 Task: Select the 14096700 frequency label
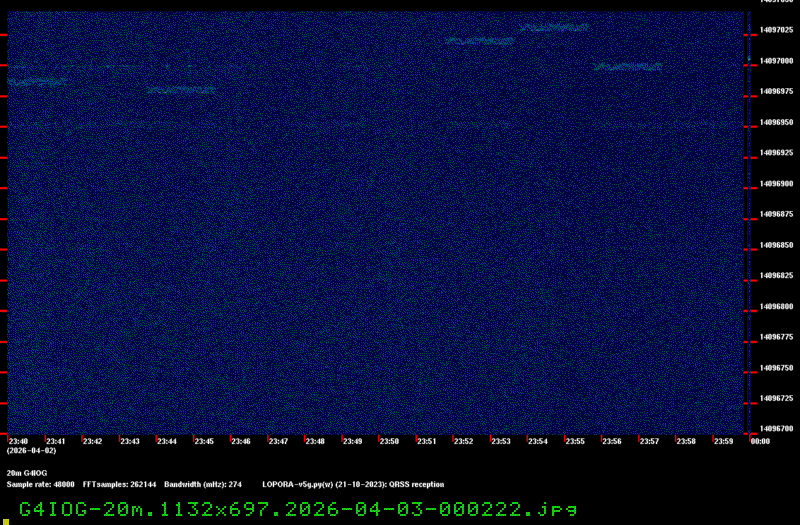777,429
